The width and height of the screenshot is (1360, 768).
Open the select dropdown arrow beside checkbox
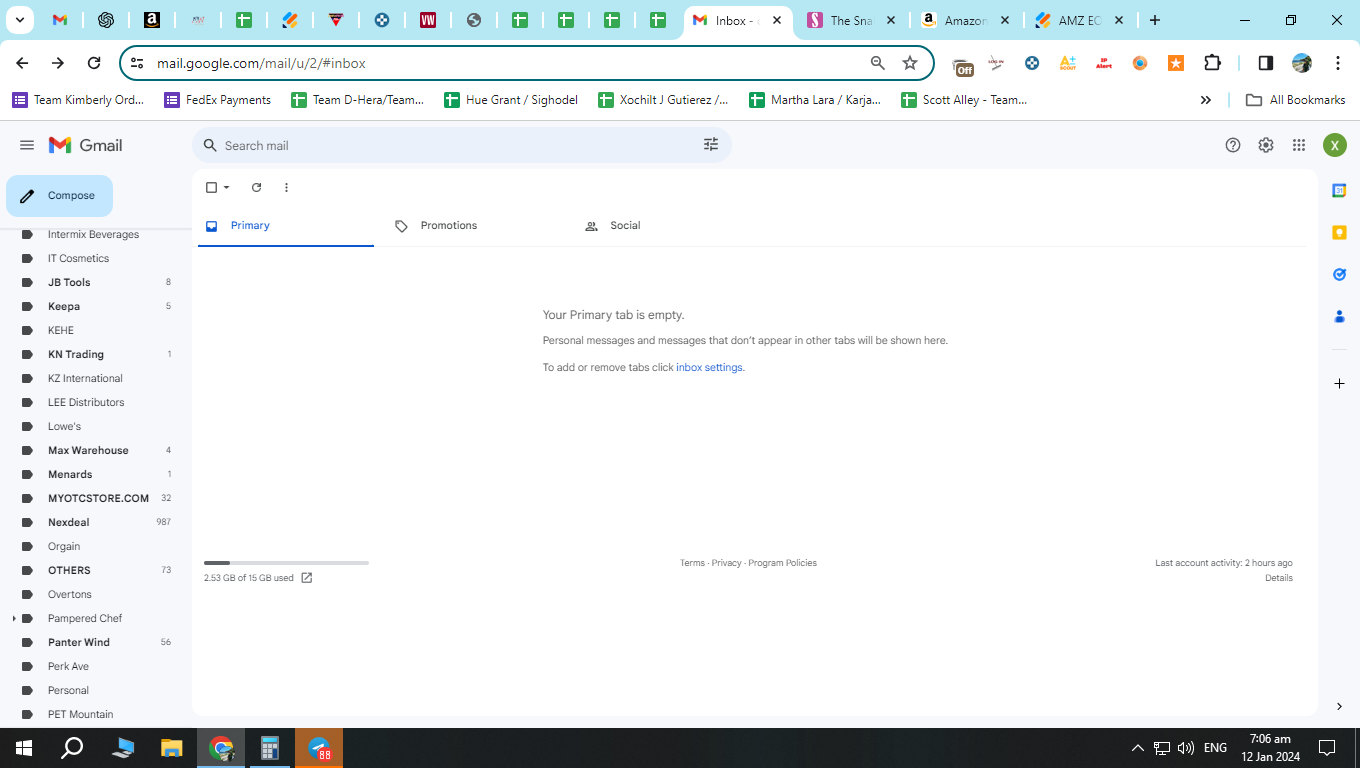click(x=227, y=187)
